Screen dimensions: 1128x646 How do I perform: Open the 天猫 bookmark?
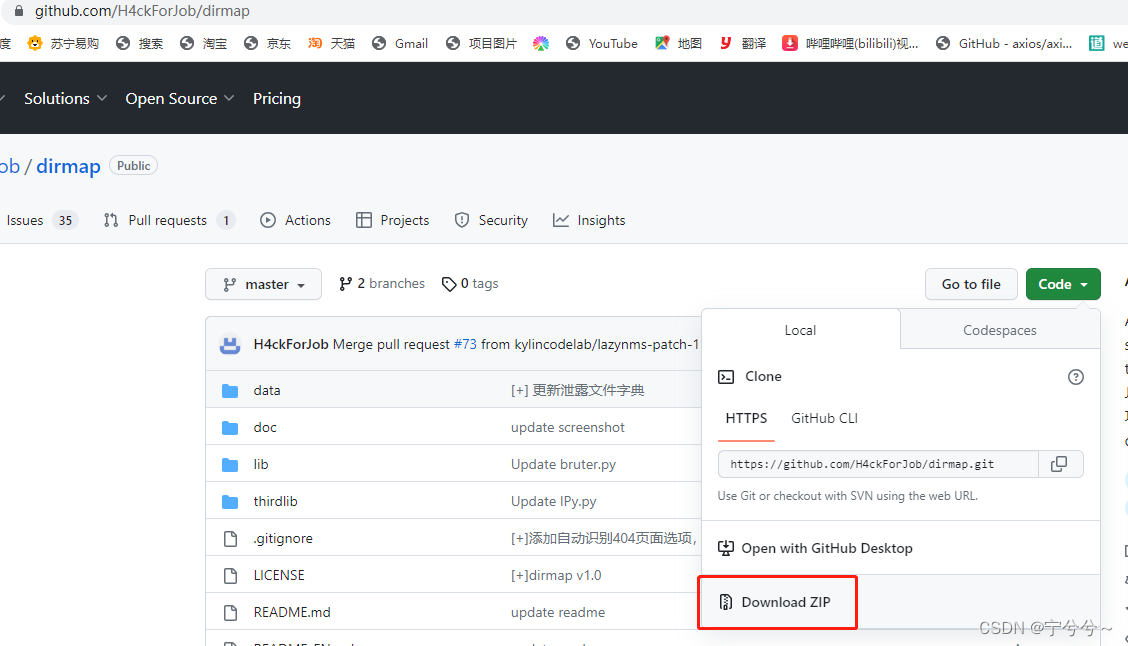click(332, 43)
